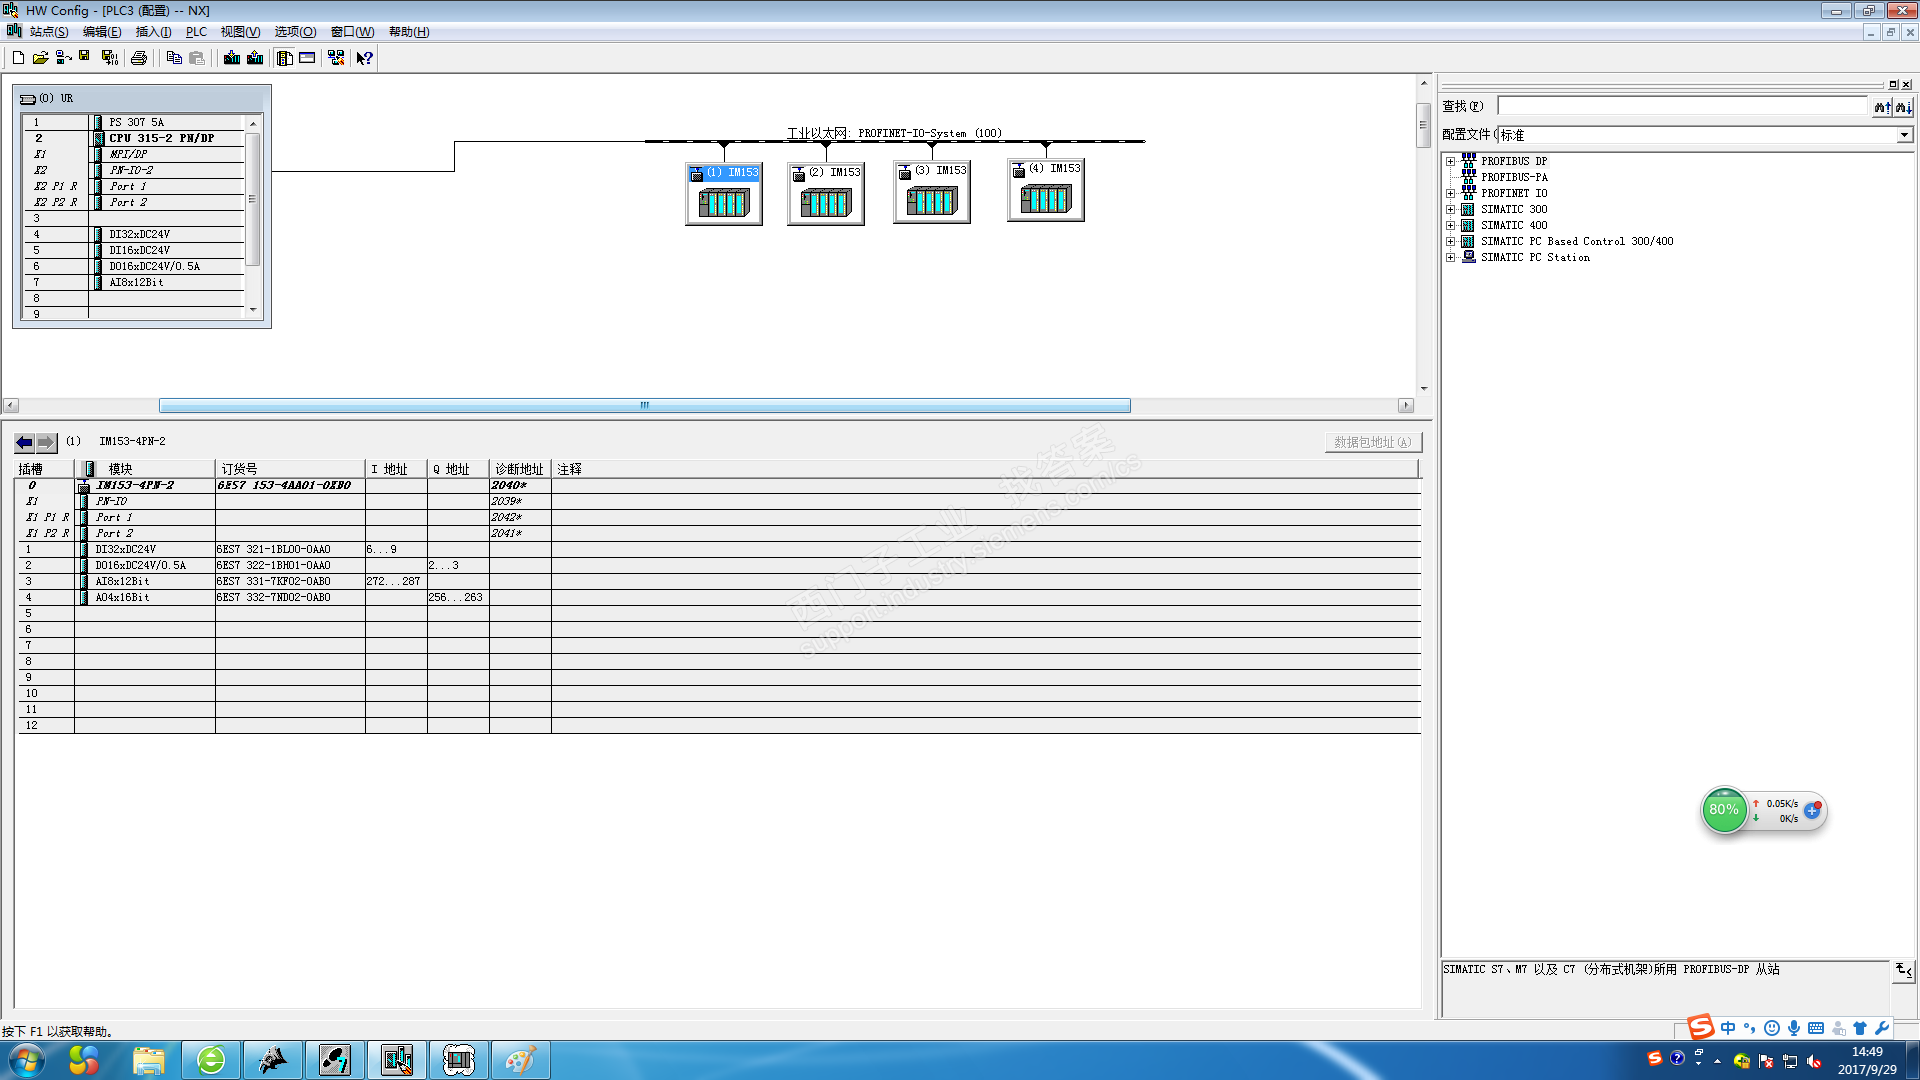
Task: Click the Open station folder icon
Action: (40, 58)
